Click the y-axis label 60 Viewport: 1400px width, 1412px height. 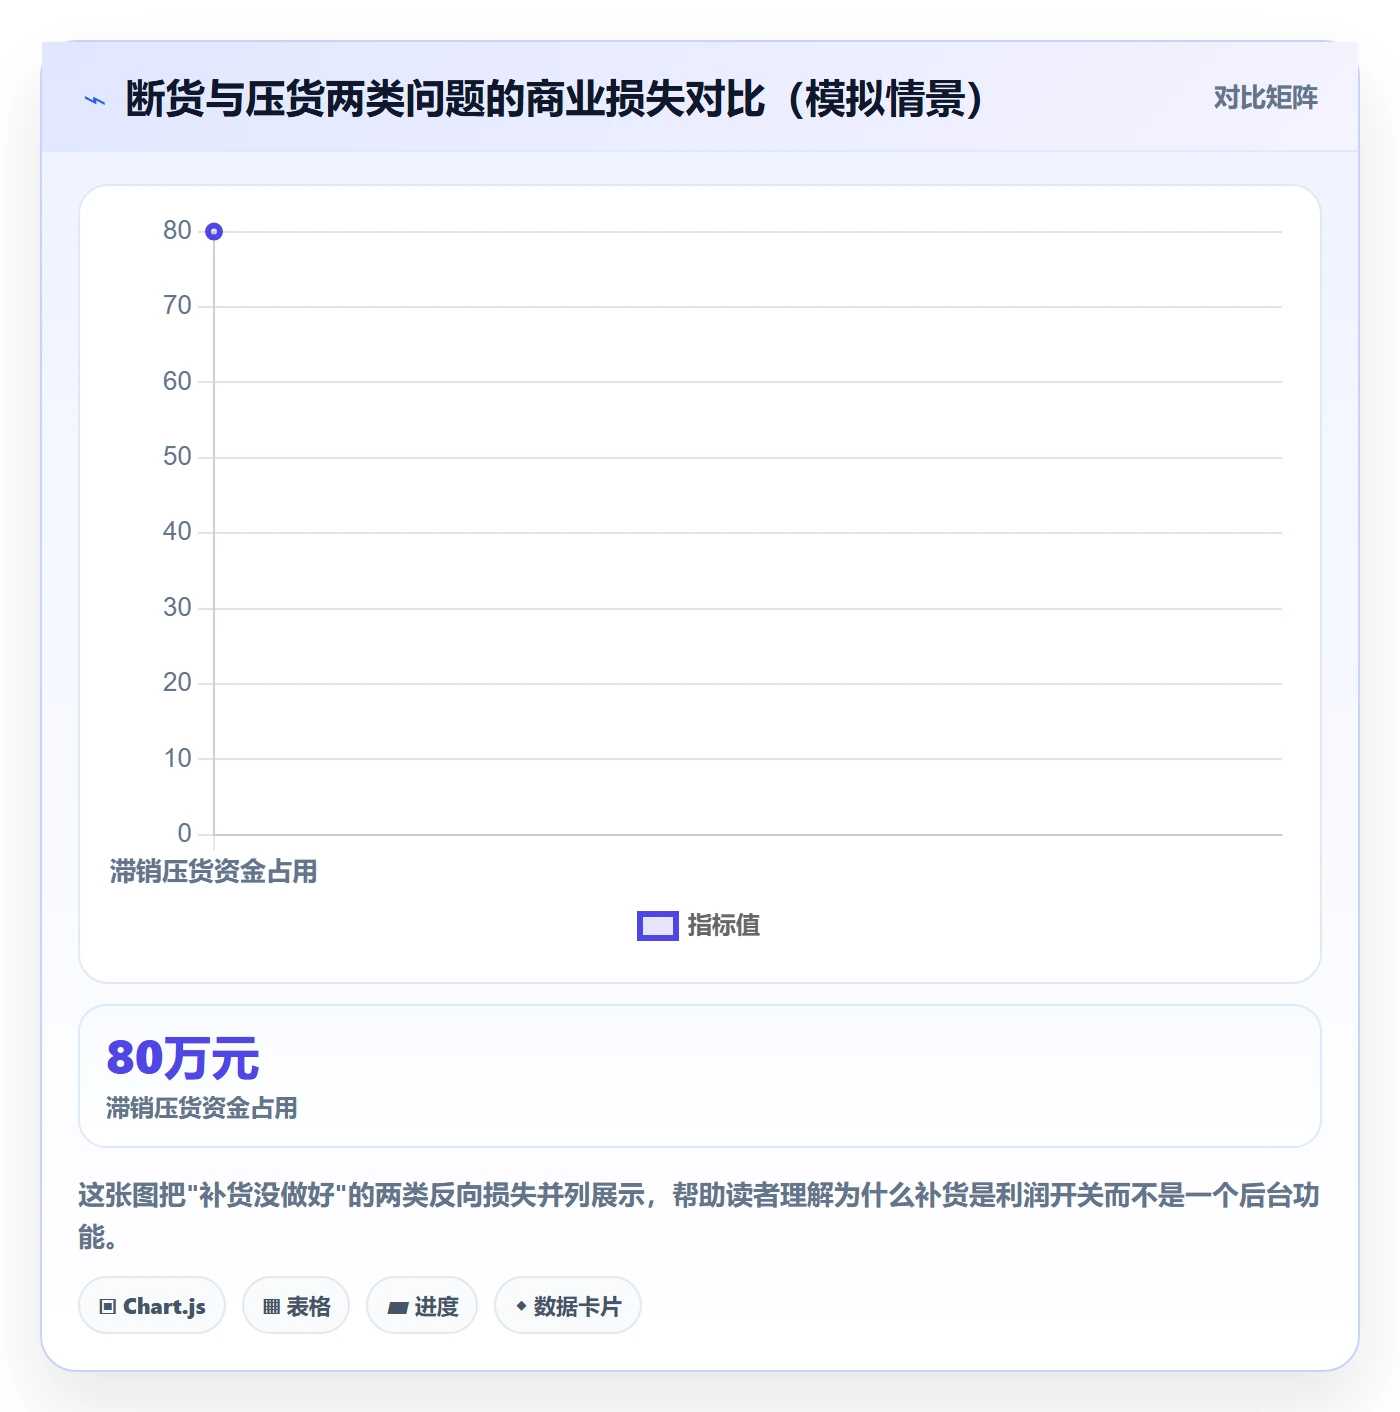click(x=177, y=382)
